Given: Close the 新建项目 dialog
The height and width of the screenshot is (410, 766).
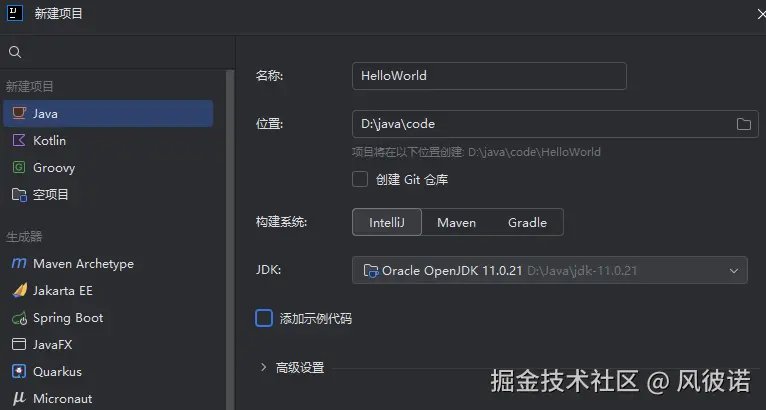Looking at the screenshot, I should pyautogui.click(x=761, y=14).
